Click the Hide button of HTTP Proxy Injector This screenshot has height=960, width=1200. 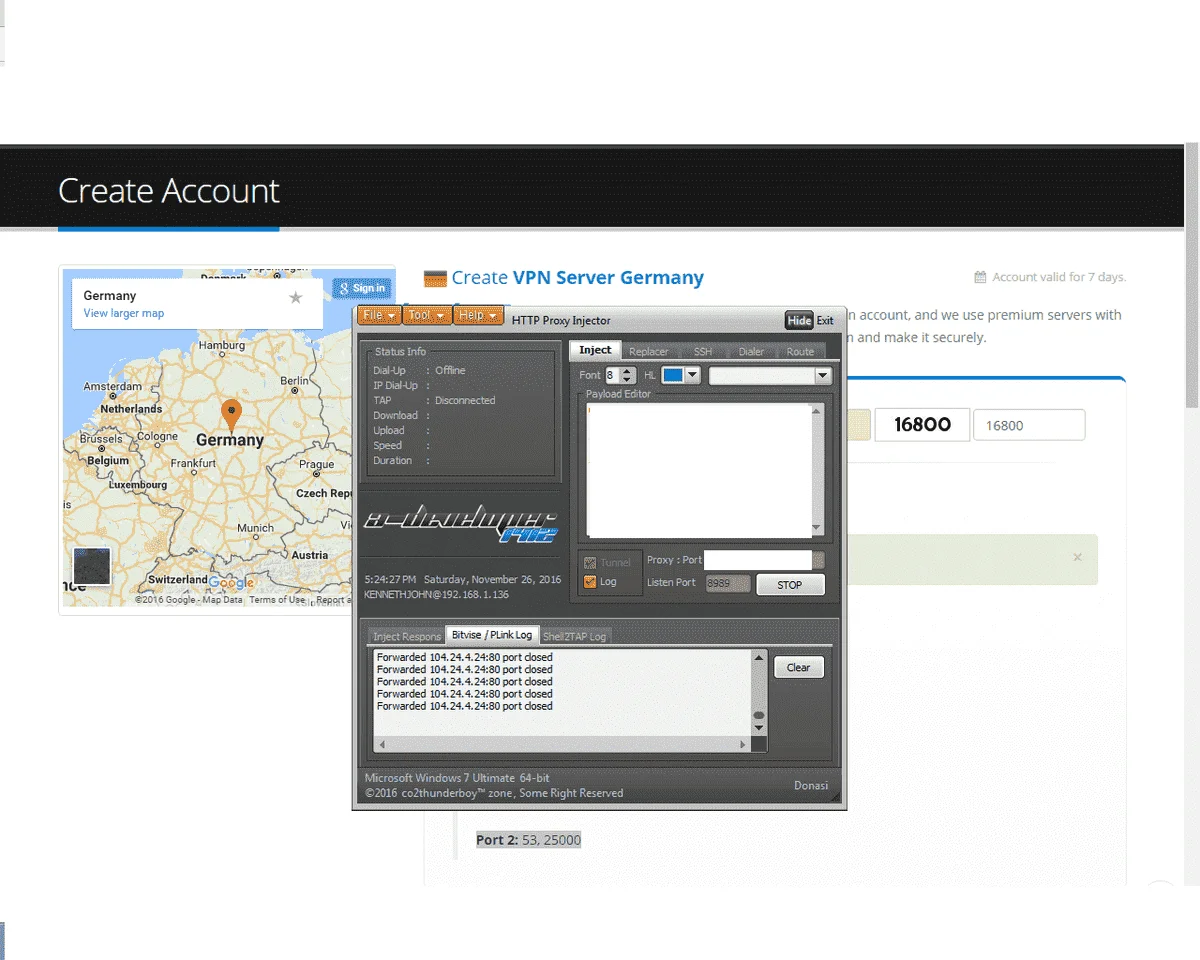[799, 321]
